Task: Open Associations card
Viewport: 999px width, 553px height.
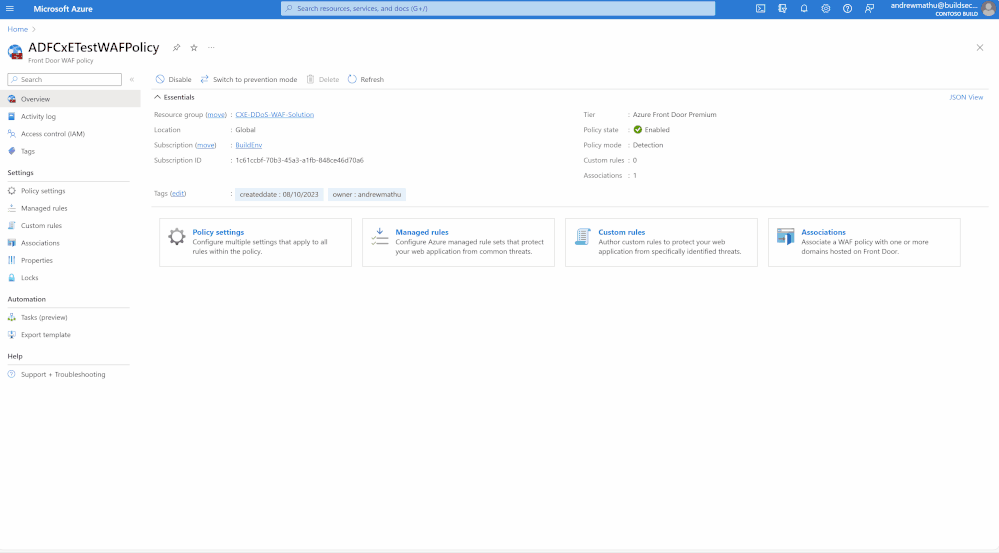Action: point(864,242)
